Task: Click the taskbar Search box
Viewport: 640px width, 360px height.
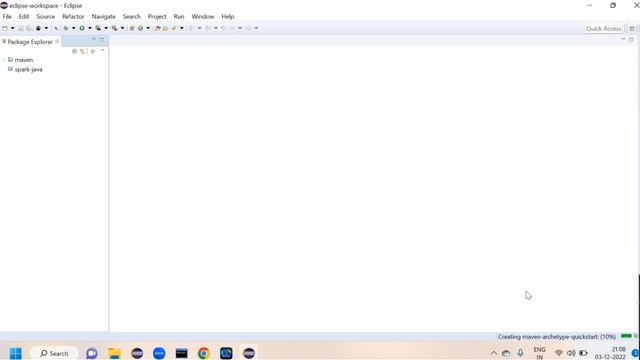Action: pos(54,353)
